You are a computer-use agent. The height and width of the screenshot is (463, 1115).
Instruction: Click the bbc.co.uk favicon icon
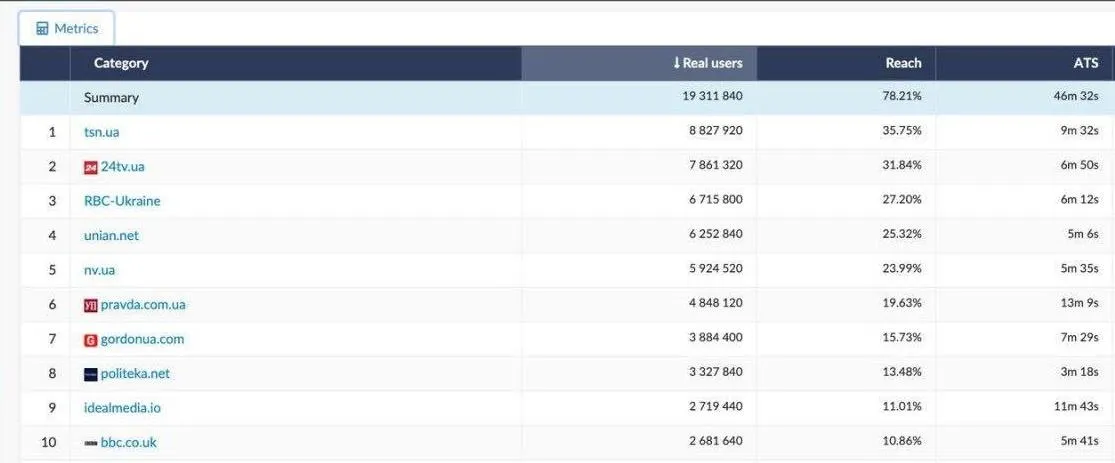(91, 443)
